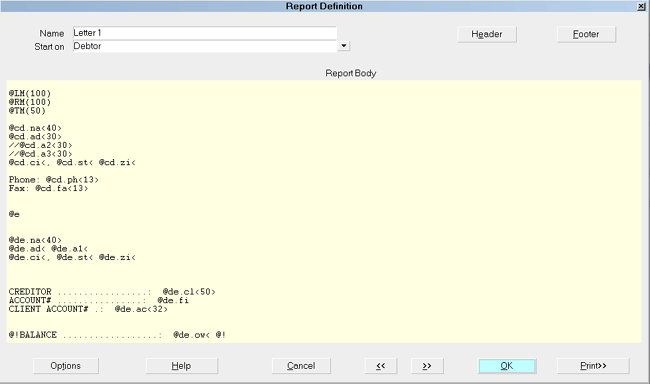Image resolution: width=650 pixels, height=384 pixels.
Task: Cancel the report definition dialog
Action: coord(301,366)
